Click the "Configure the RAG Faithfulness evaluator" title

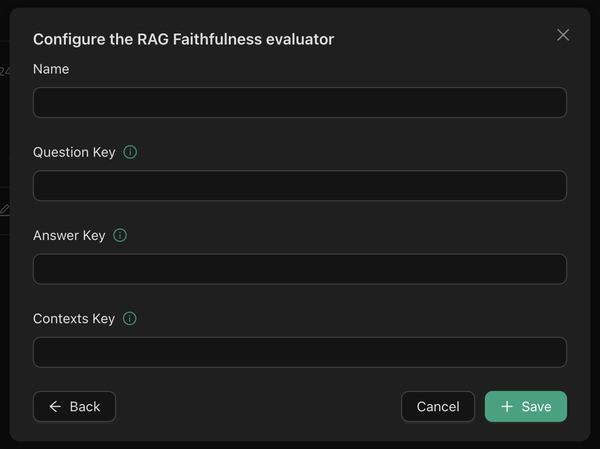tap(183, 39)
